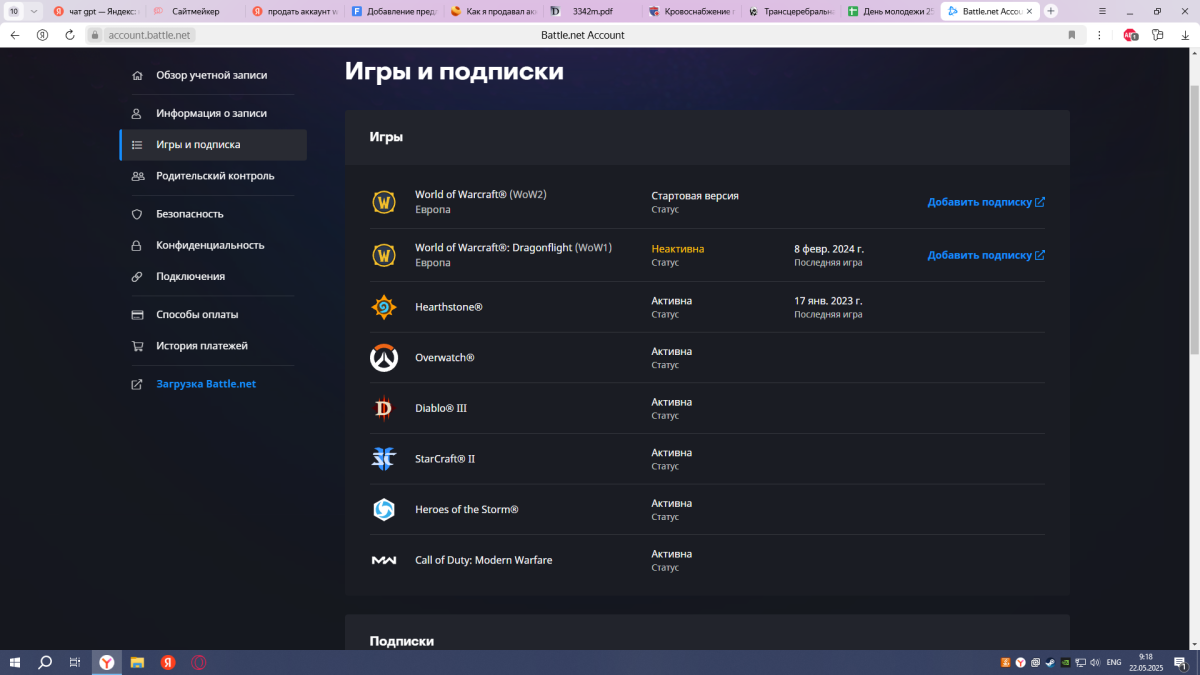The width and height of the screenshot is (1200, 675).
Task: Click the WoW Dragonflight (WoW1) game icon
Action: [x=384, y=255]
